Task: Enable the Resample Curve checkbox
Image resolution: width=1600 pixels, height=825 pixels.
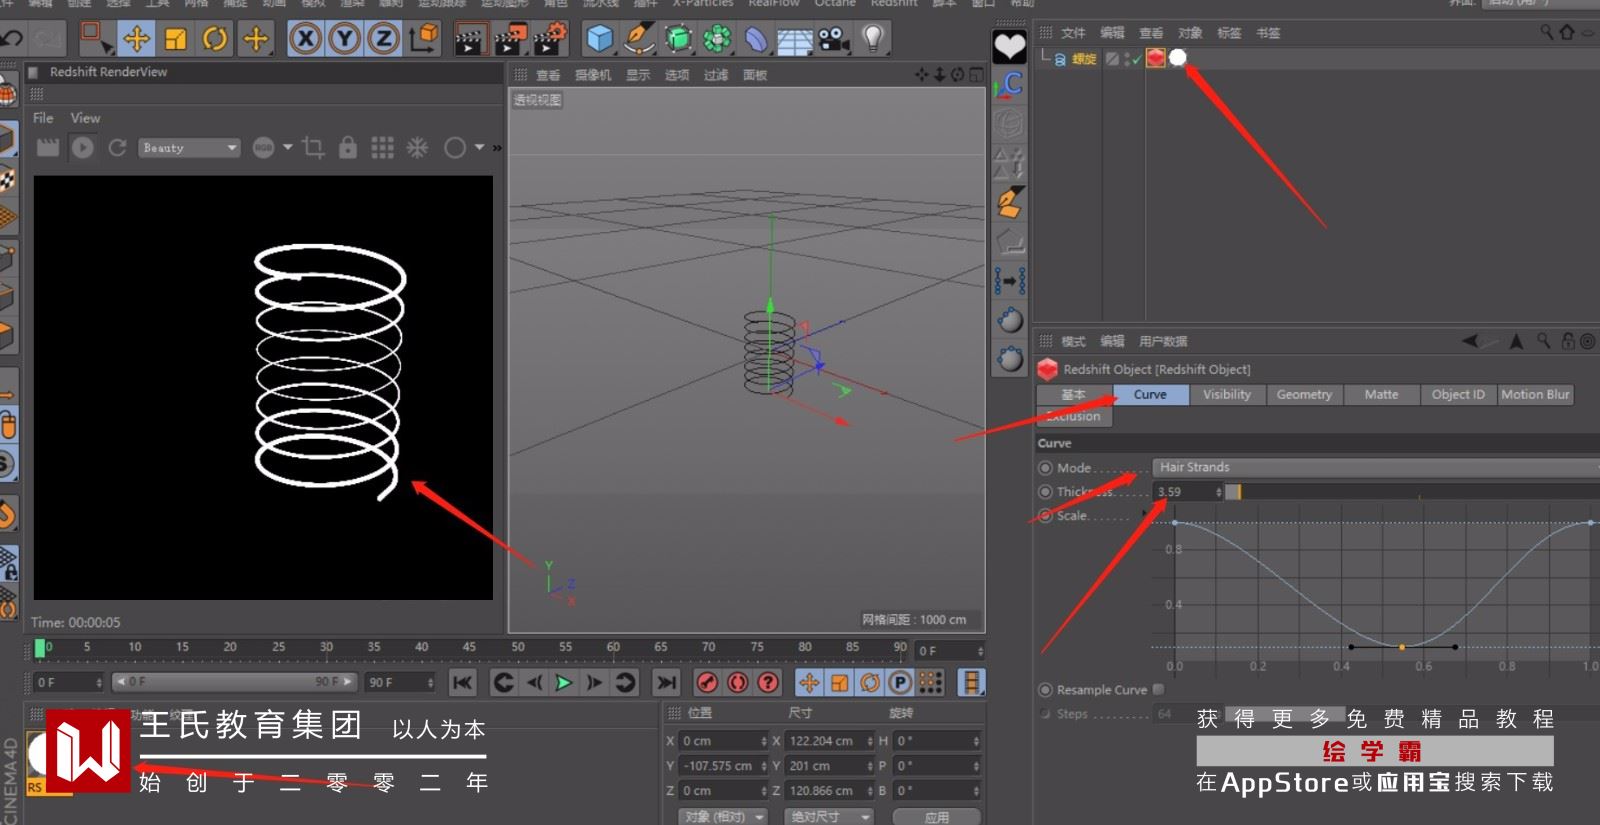Action: [x=1158, y=689]
